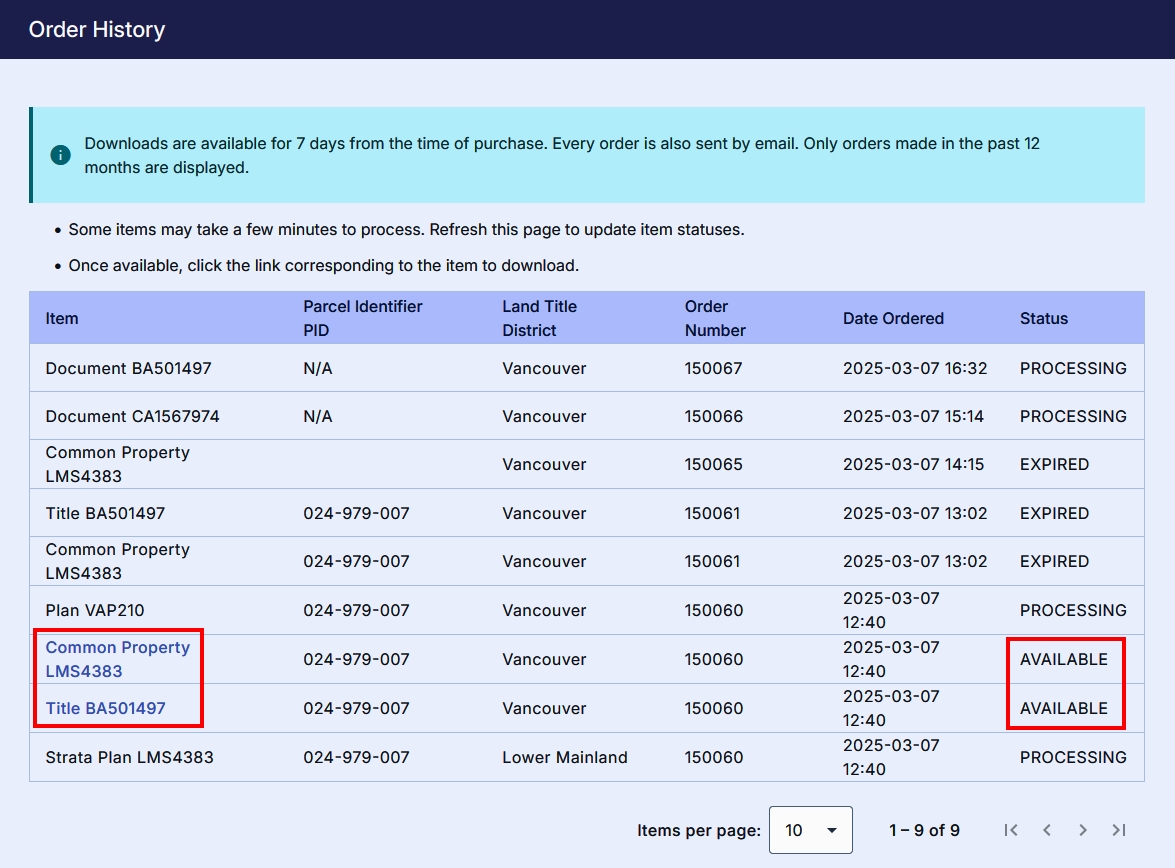Viewport: 1175px width, 868px height.
Task: Click PROCESSING status for Plan VAP210
Action: pos(1073,610)
